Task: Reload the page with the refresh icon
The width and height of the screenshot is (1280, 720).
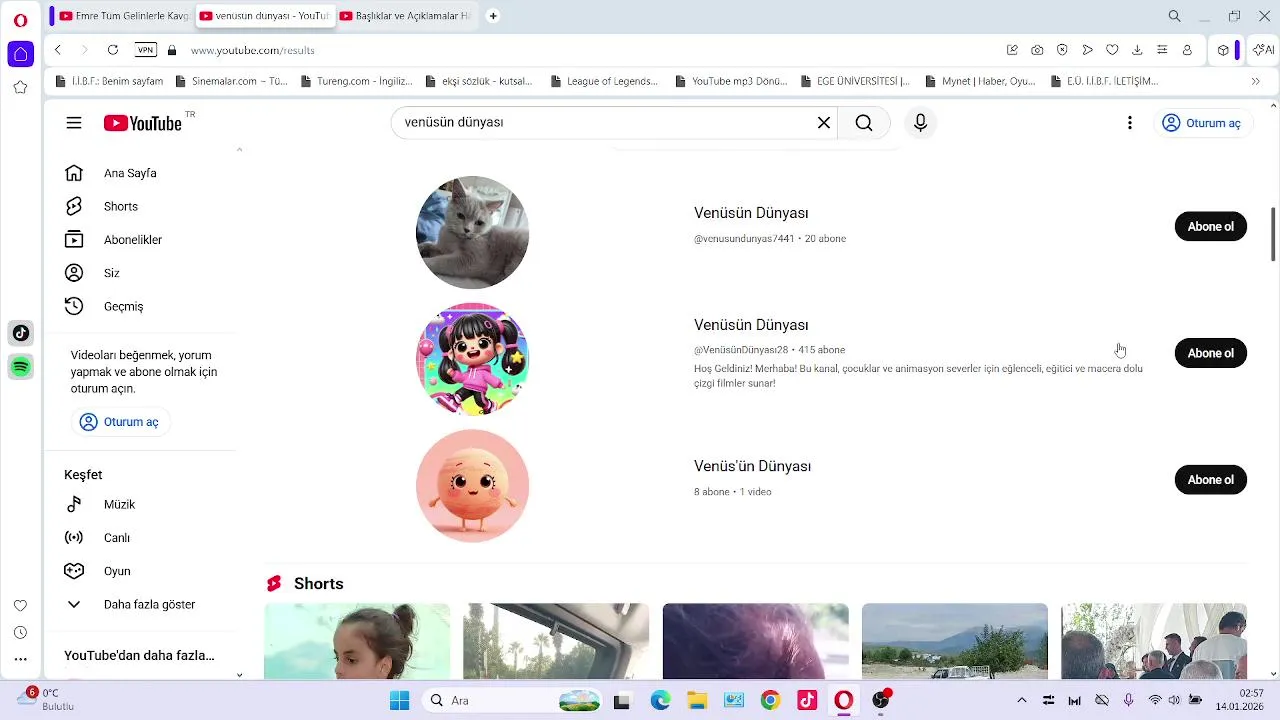Action: tap(113, 50)
